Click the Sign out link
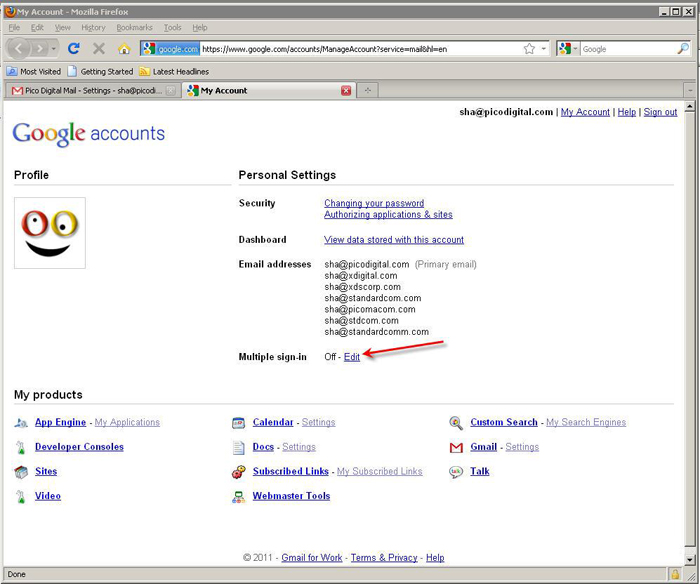This screenshot has height=584, width=700. coord(660,112)
